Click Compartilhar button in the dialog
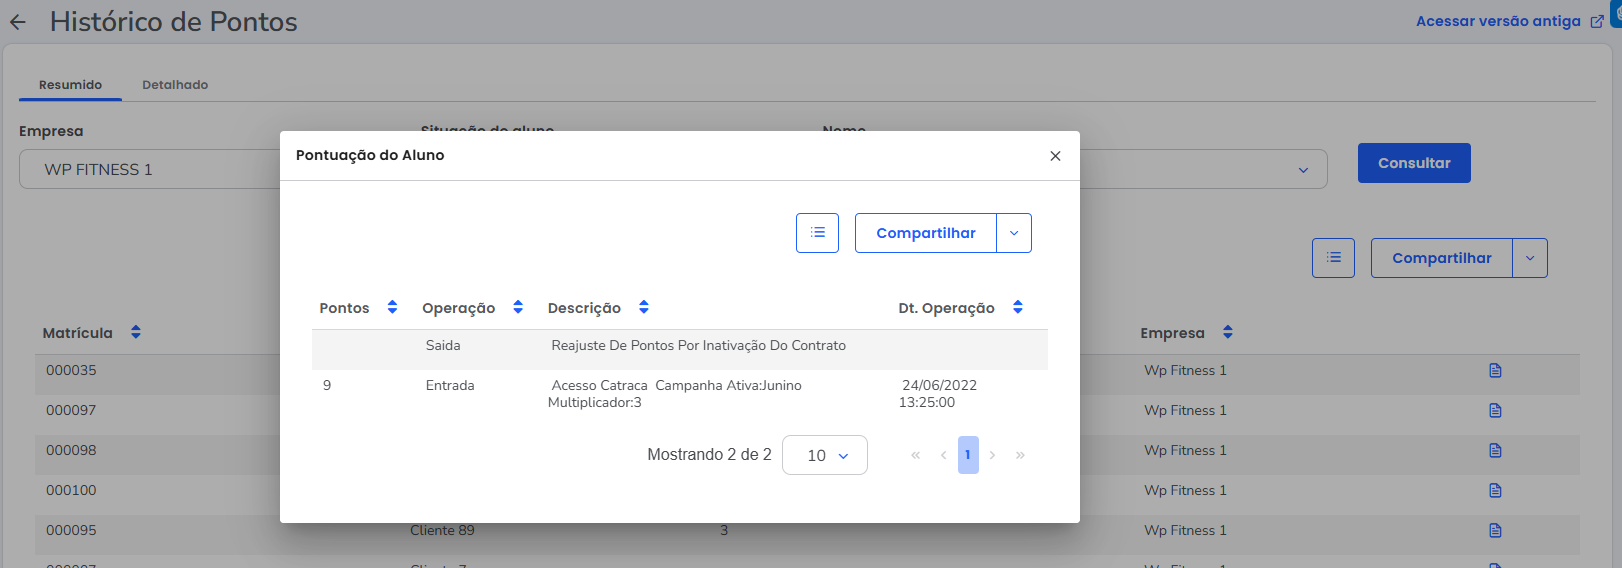 (x=925, y=233)
